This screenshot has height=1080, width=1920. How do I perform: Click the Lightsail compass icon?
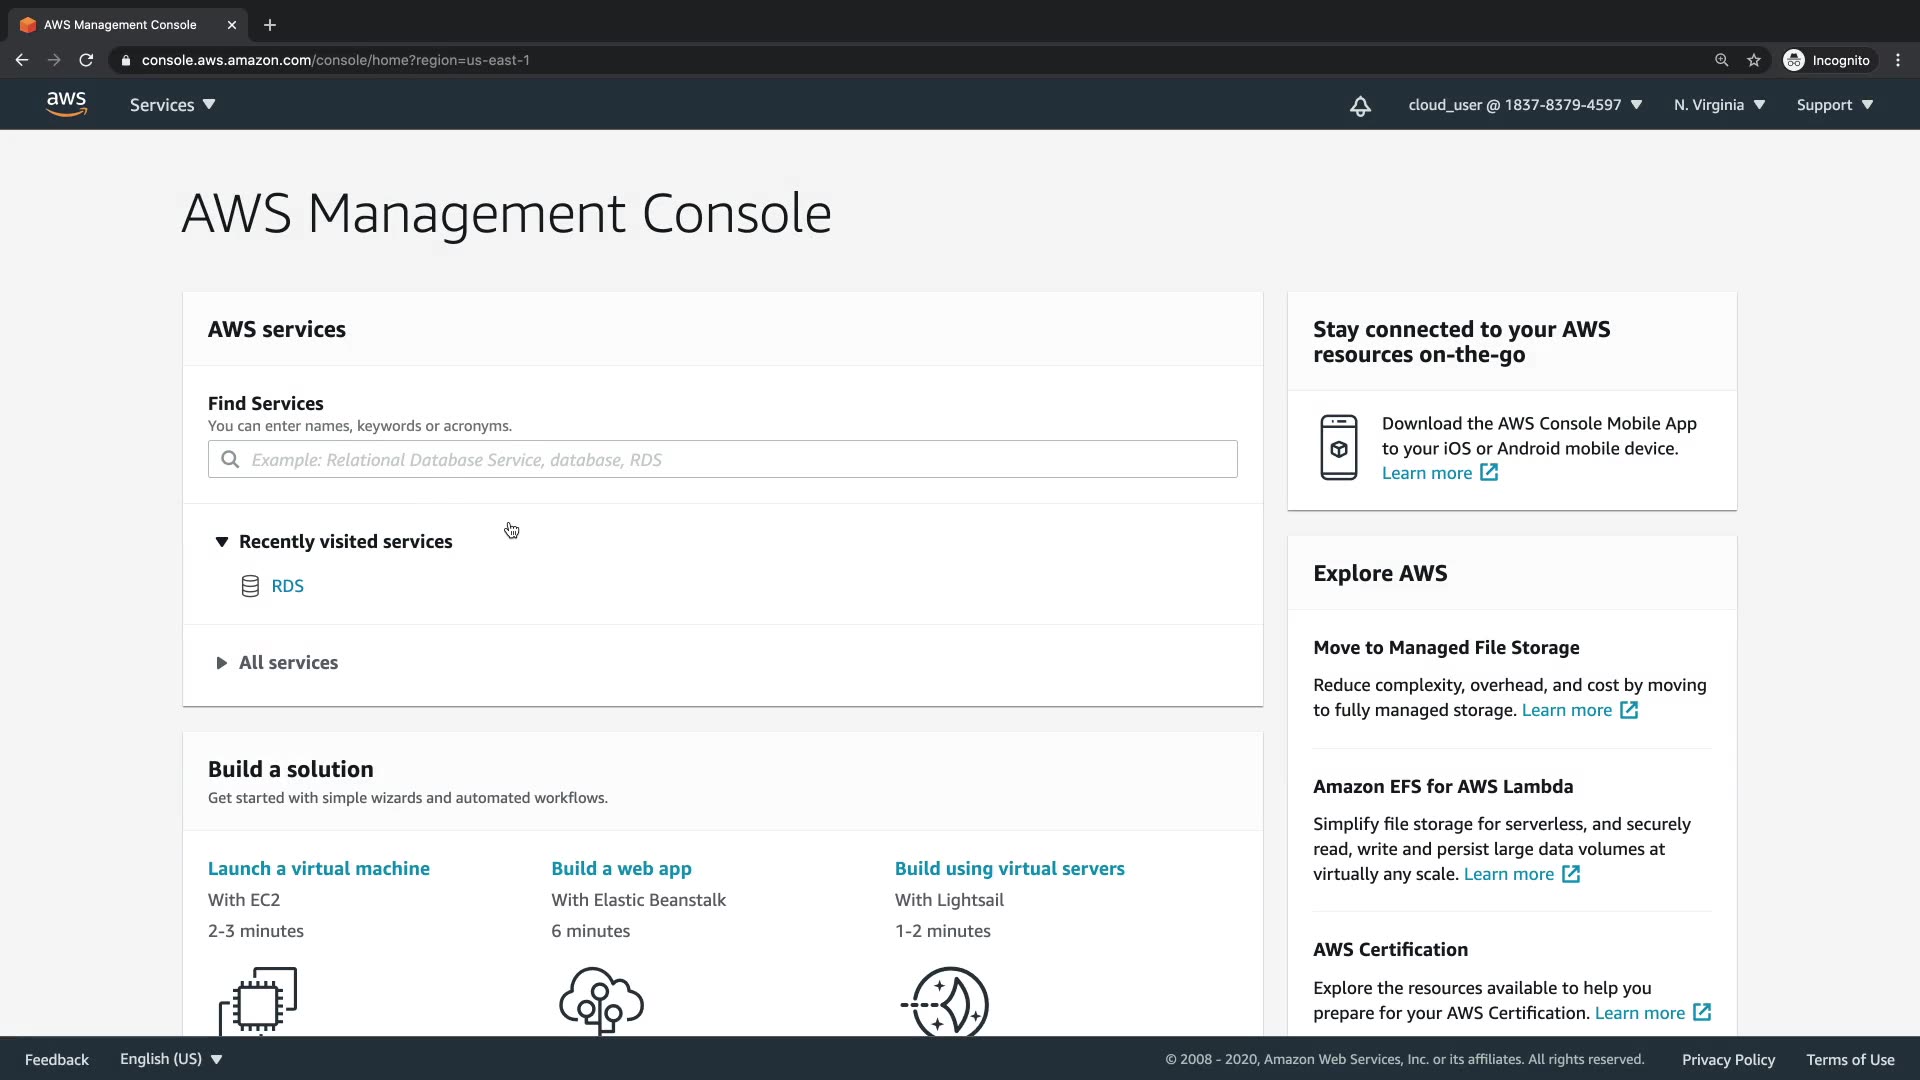click(x=945, y=1000)
